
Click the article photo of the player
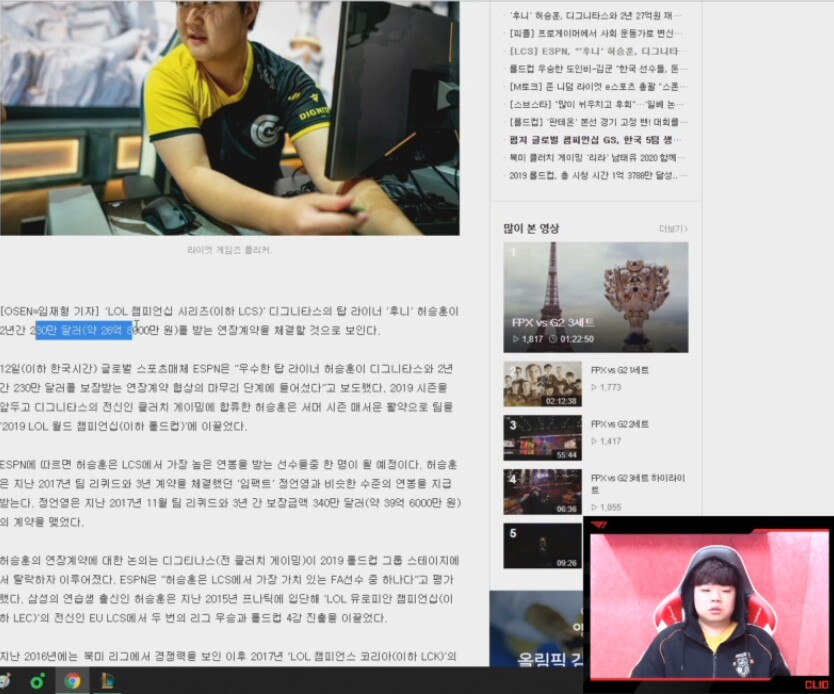230,110
